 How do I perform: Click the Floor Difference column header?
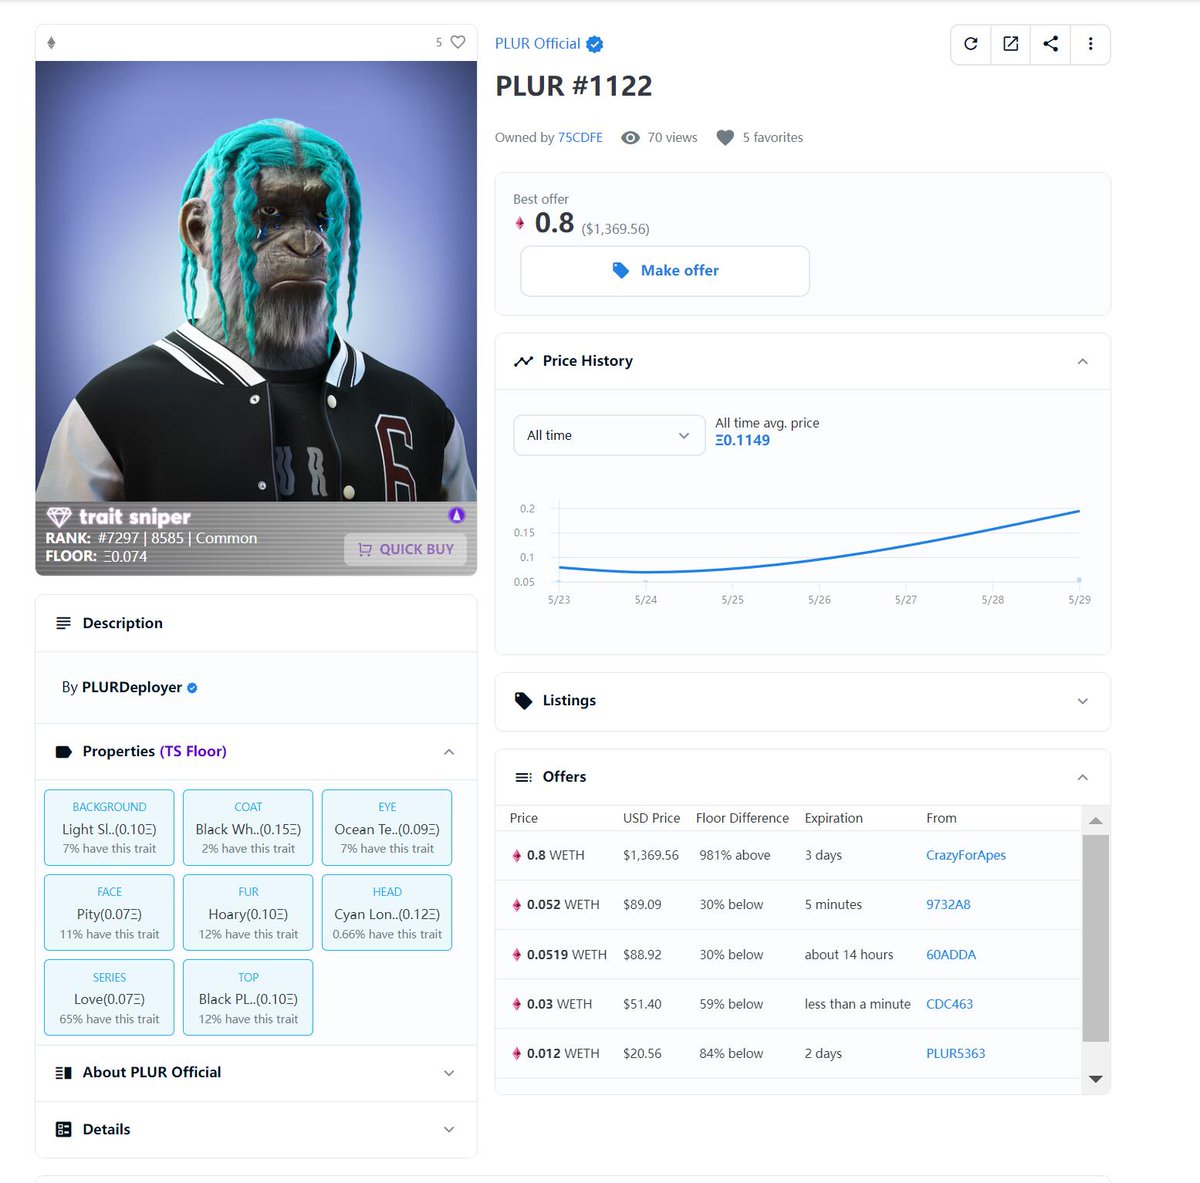(742, 818)
